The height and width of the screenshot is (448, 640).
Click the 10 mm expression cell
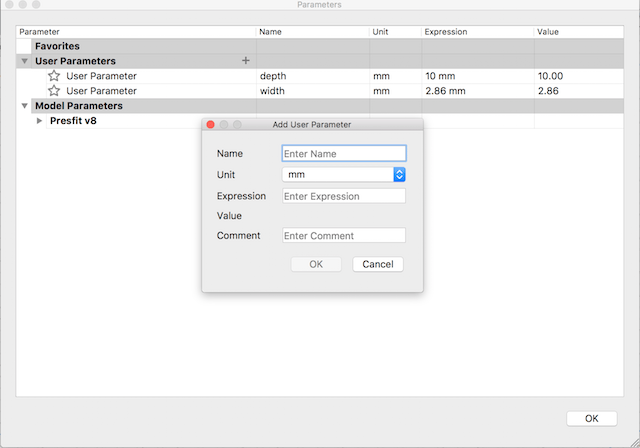pos(478,76)
